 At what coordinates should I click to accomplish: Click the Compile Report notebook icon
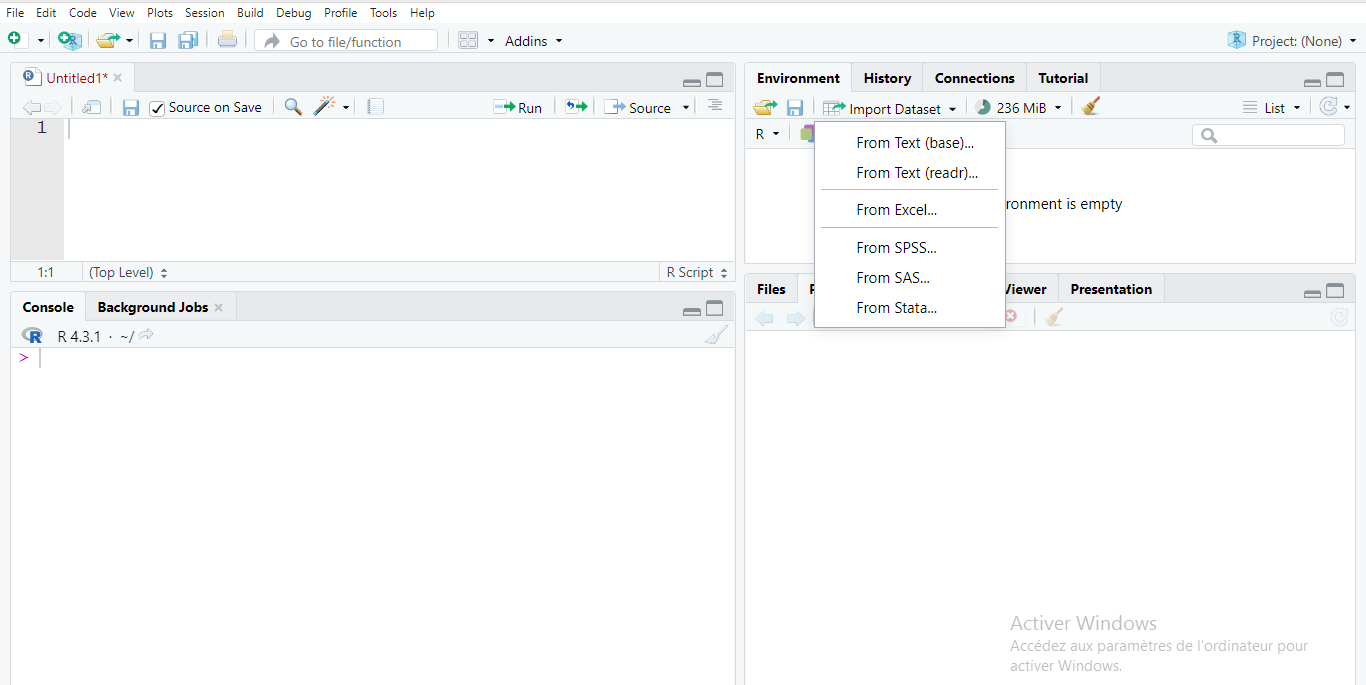[375, 107]
